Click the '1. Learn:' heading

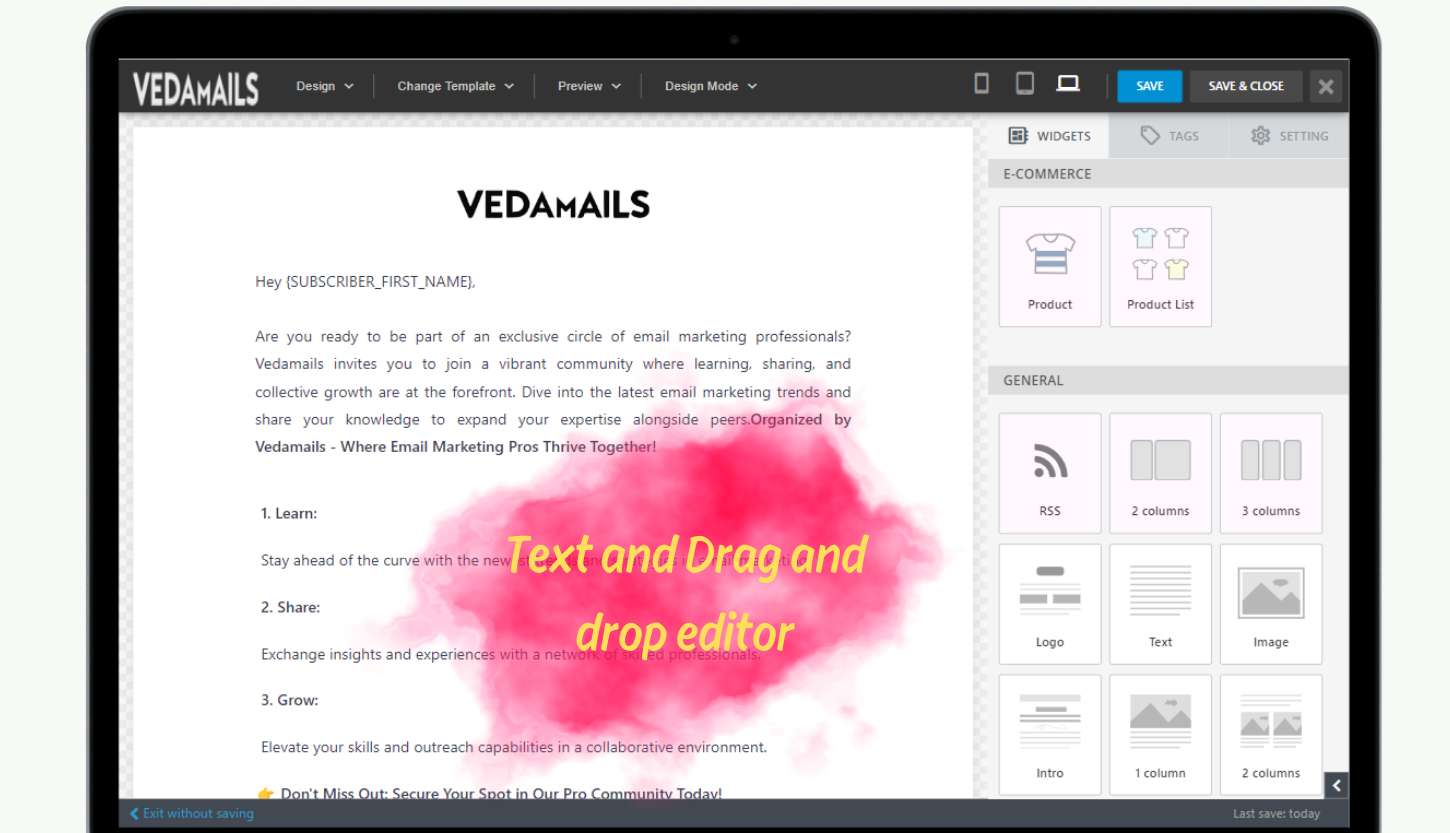point(289,513)
